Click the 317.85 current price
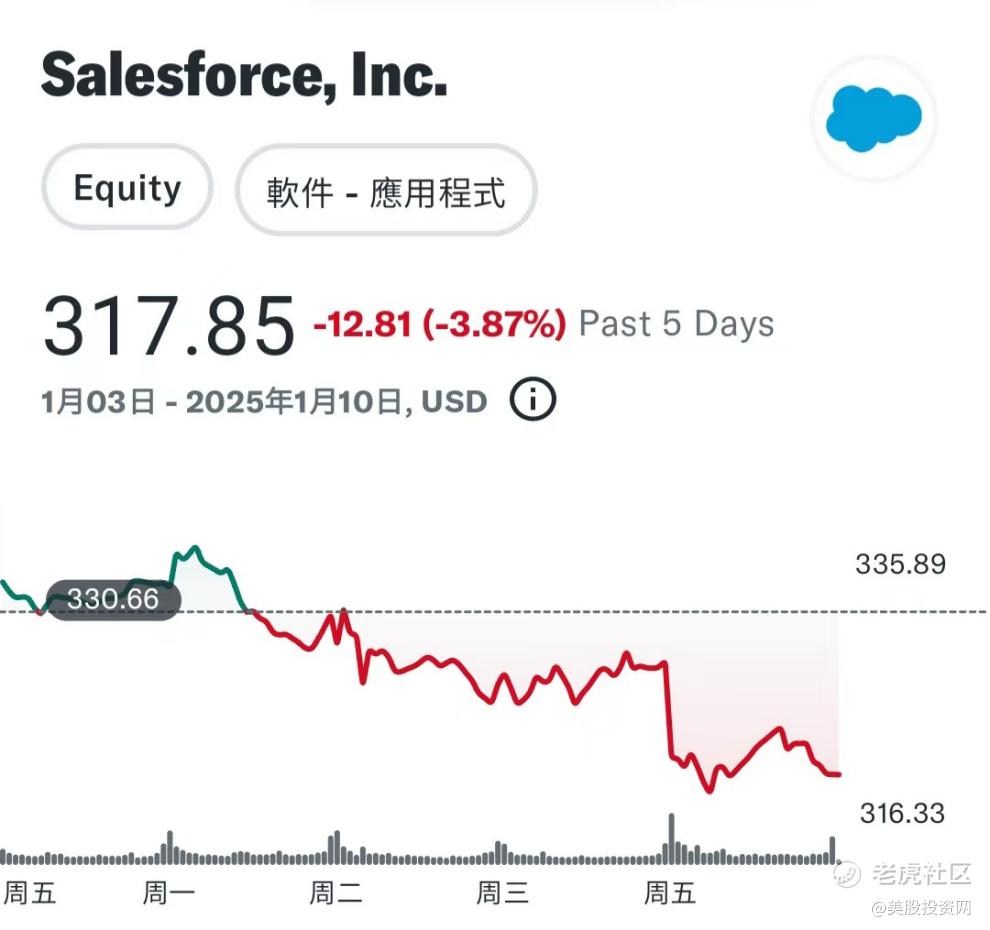This screenshot has width=990, height=930. (x=168, y=326)
